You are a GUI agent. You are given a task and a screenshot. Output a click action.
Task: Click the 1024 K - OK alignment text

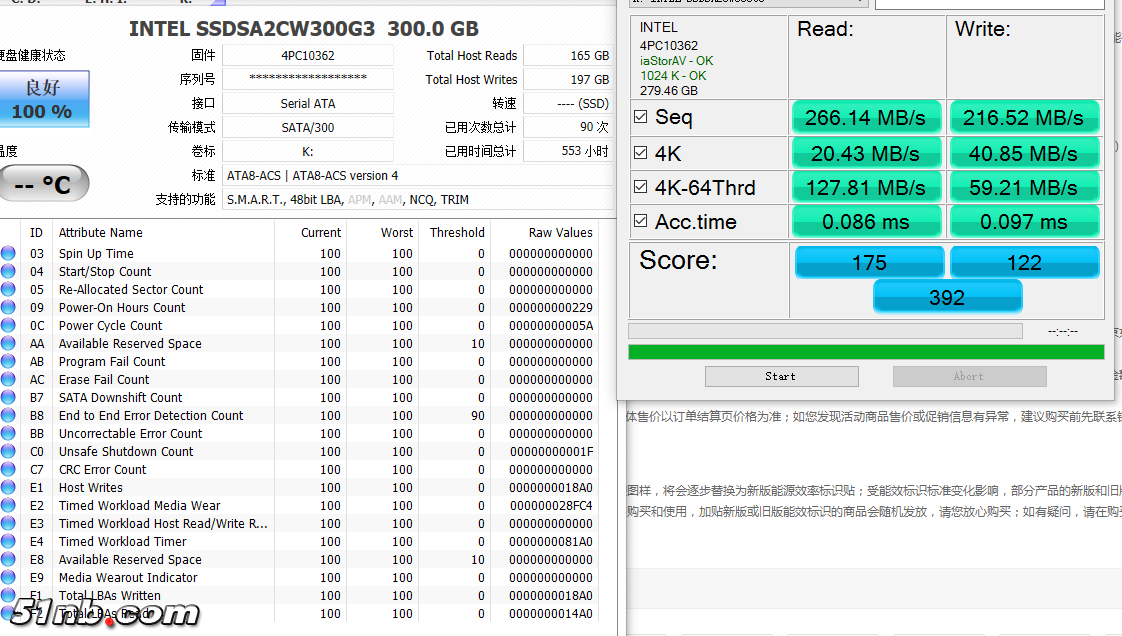[673, 76]
